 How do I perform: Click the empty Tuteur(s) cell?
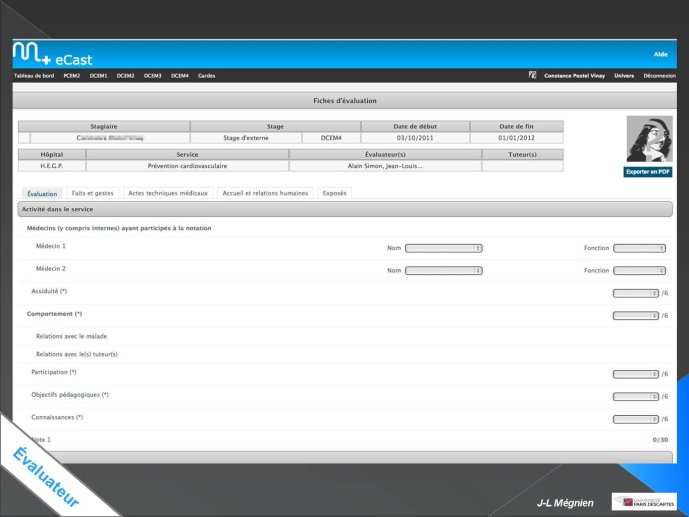522,166
